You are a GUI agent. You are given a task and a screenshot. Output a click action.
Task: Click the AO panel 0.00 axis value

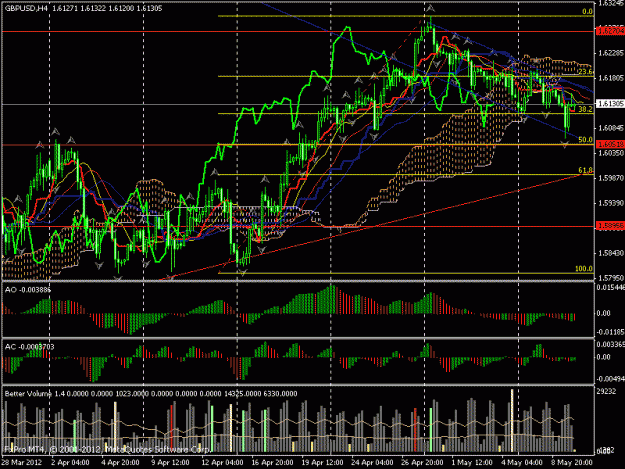604,313
